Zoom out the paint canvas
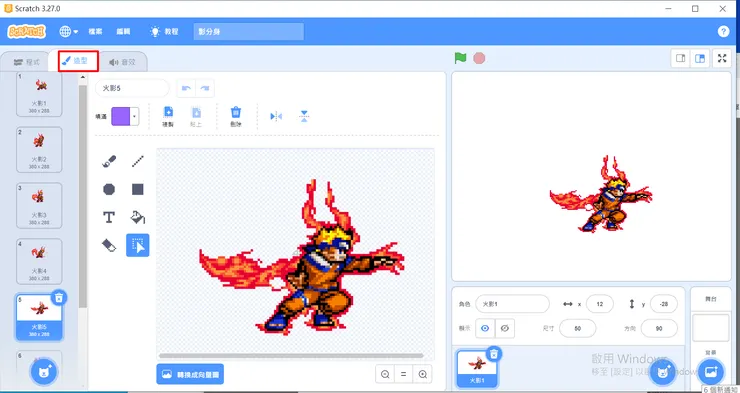740x393 pixels. pyautogui.click(x=385, y=374)
